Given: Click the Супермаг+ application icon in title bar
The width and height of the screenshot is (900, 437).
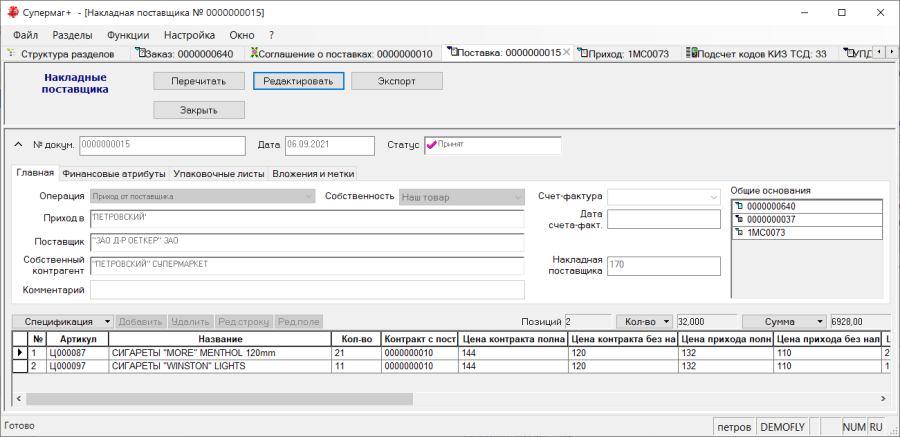Looking at the screenshot, I should point(12,12).
